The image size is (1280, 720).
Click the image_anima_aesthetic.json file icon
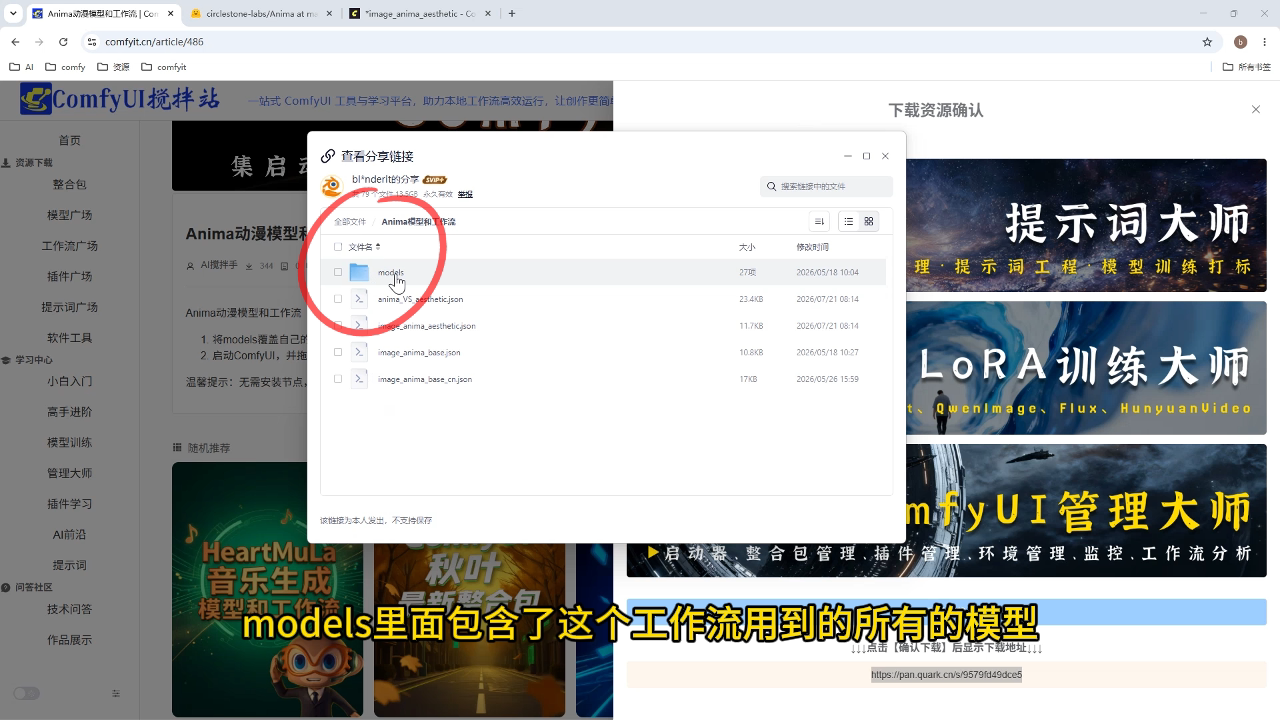[x=359, y=326]
